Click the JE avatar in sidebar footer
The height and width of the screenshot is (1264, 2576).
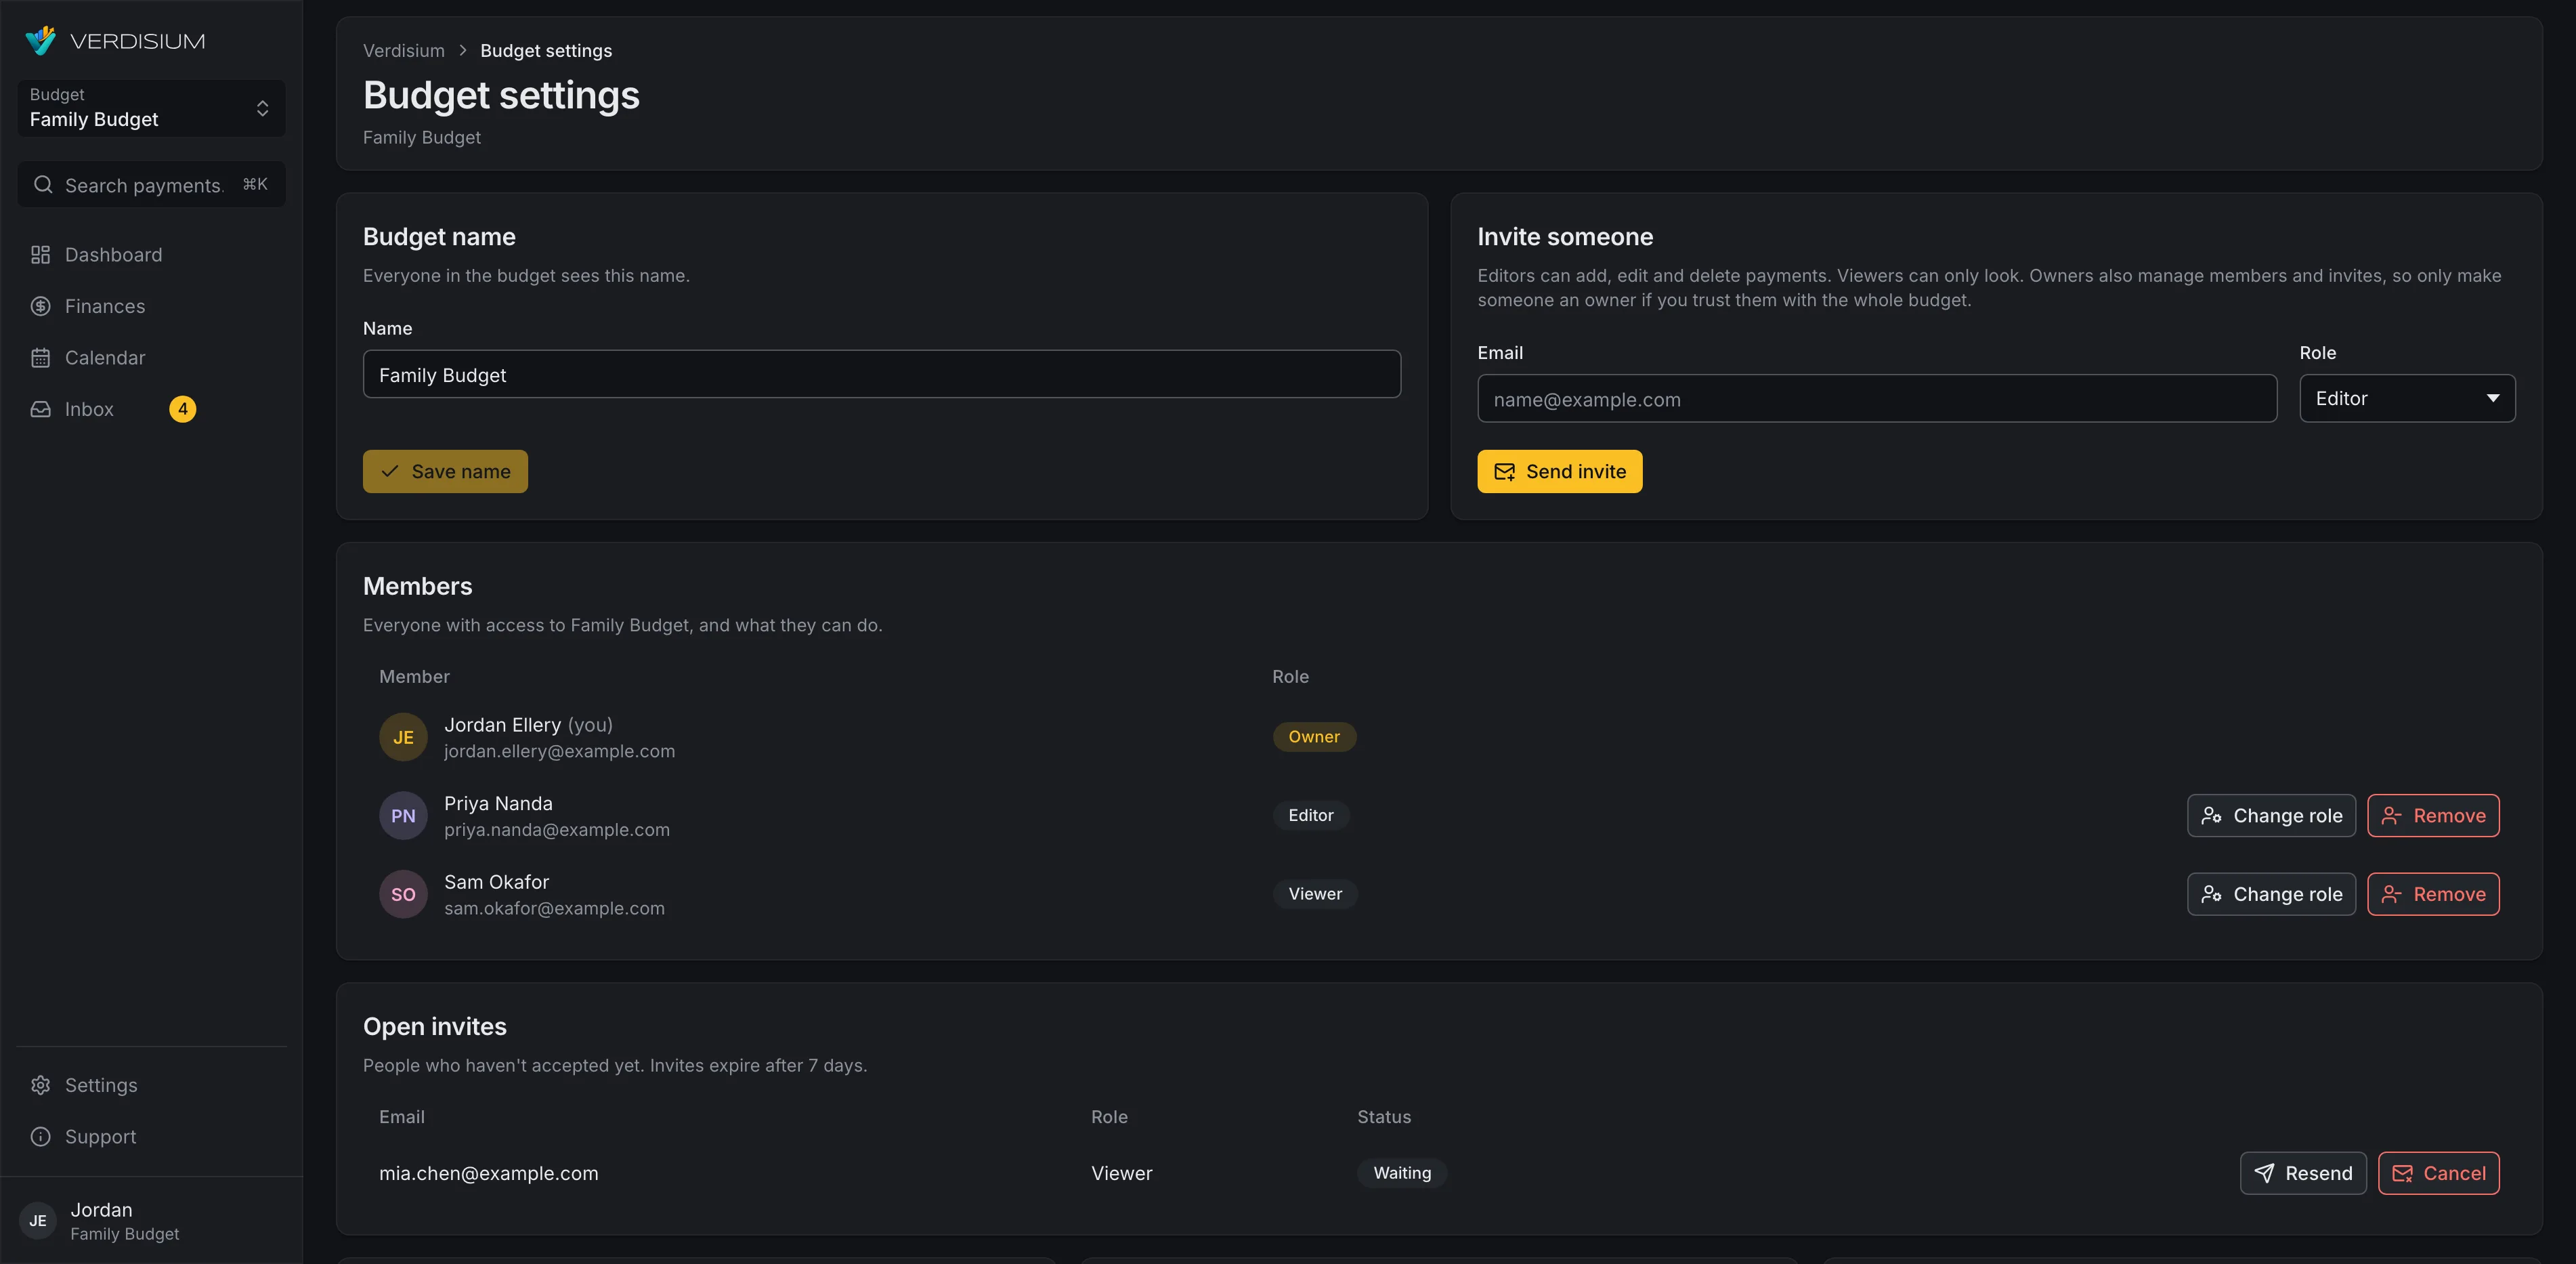tap(38, 1221)
